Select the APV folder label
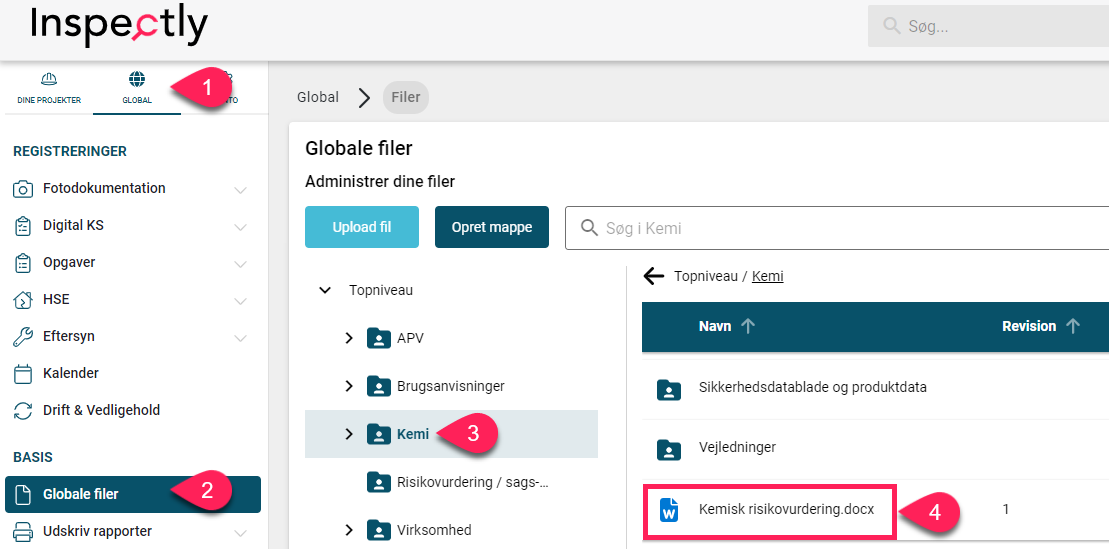Screen dimensions: 1109x549 (x=410, y=338)
